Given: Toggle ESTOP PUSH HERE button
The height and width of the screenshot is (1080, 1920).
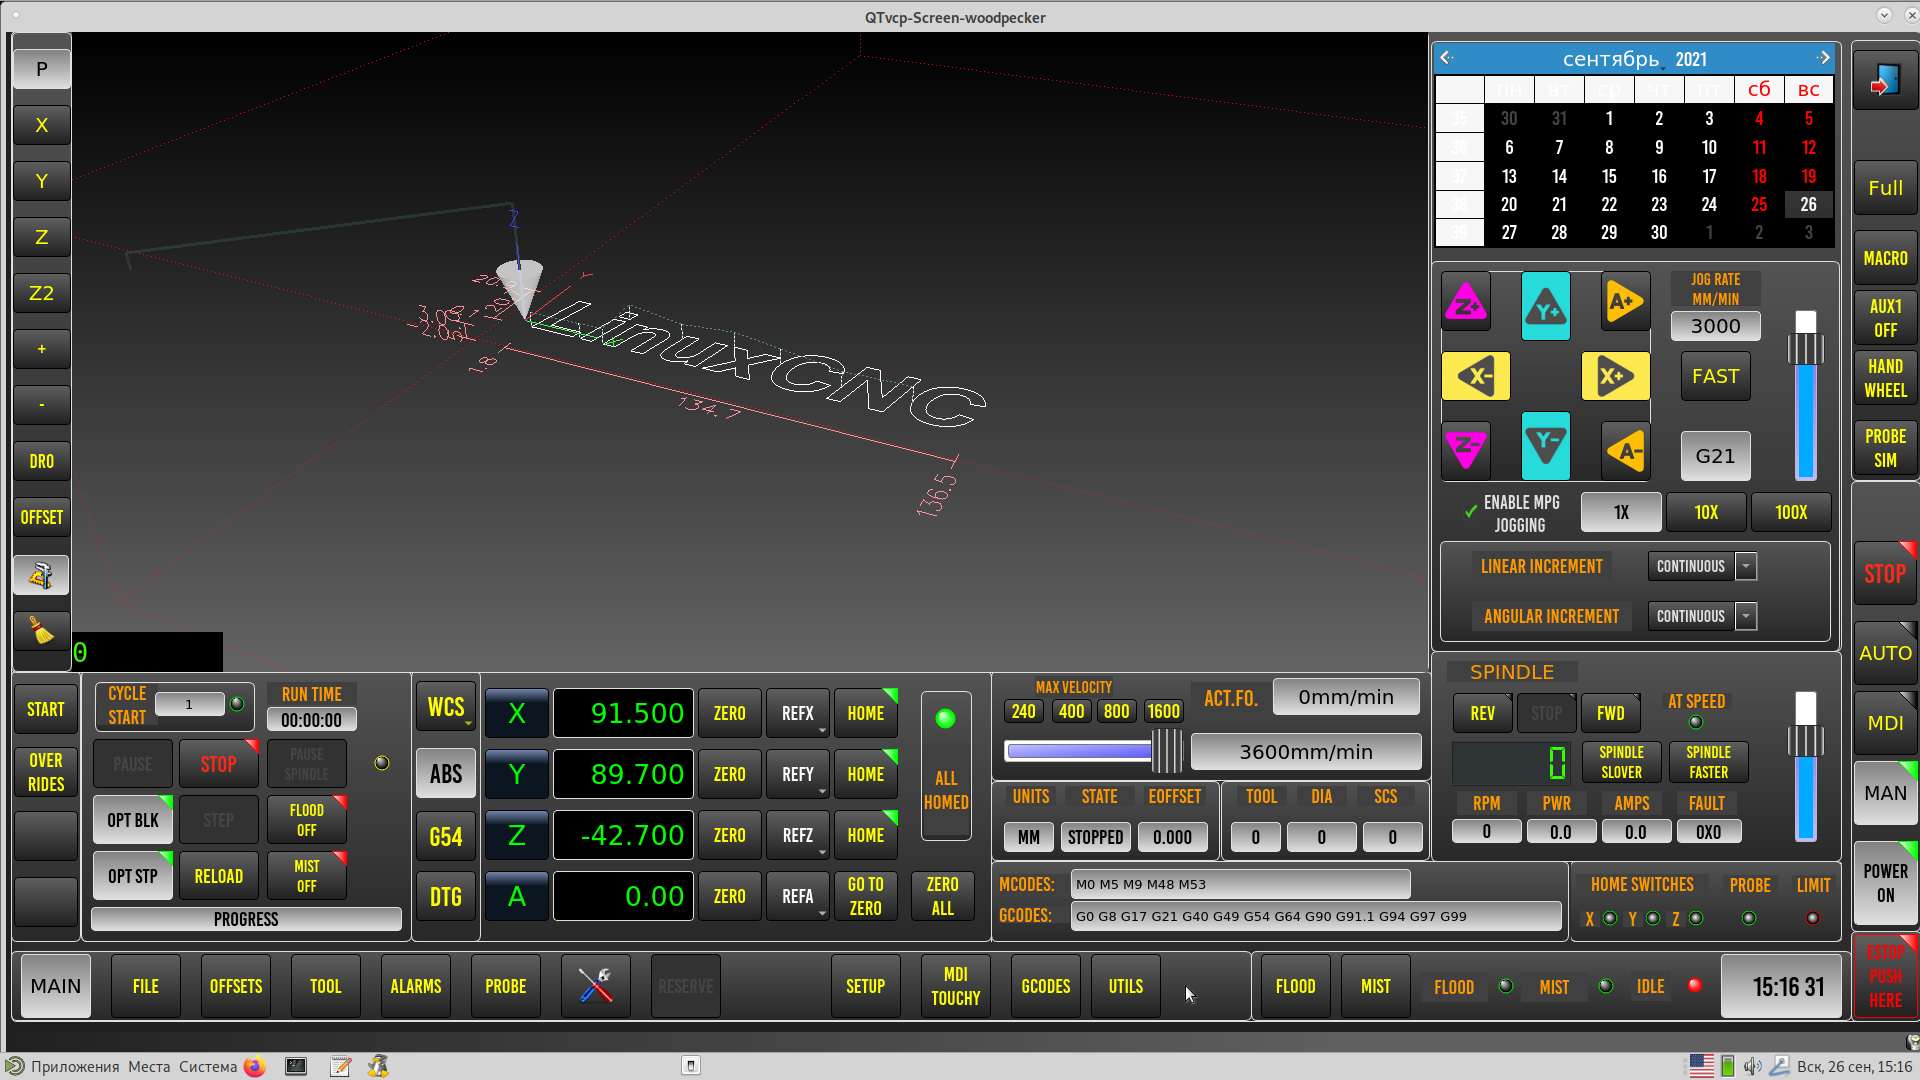Looking at the screenshot, I should tap(1885, 976).
